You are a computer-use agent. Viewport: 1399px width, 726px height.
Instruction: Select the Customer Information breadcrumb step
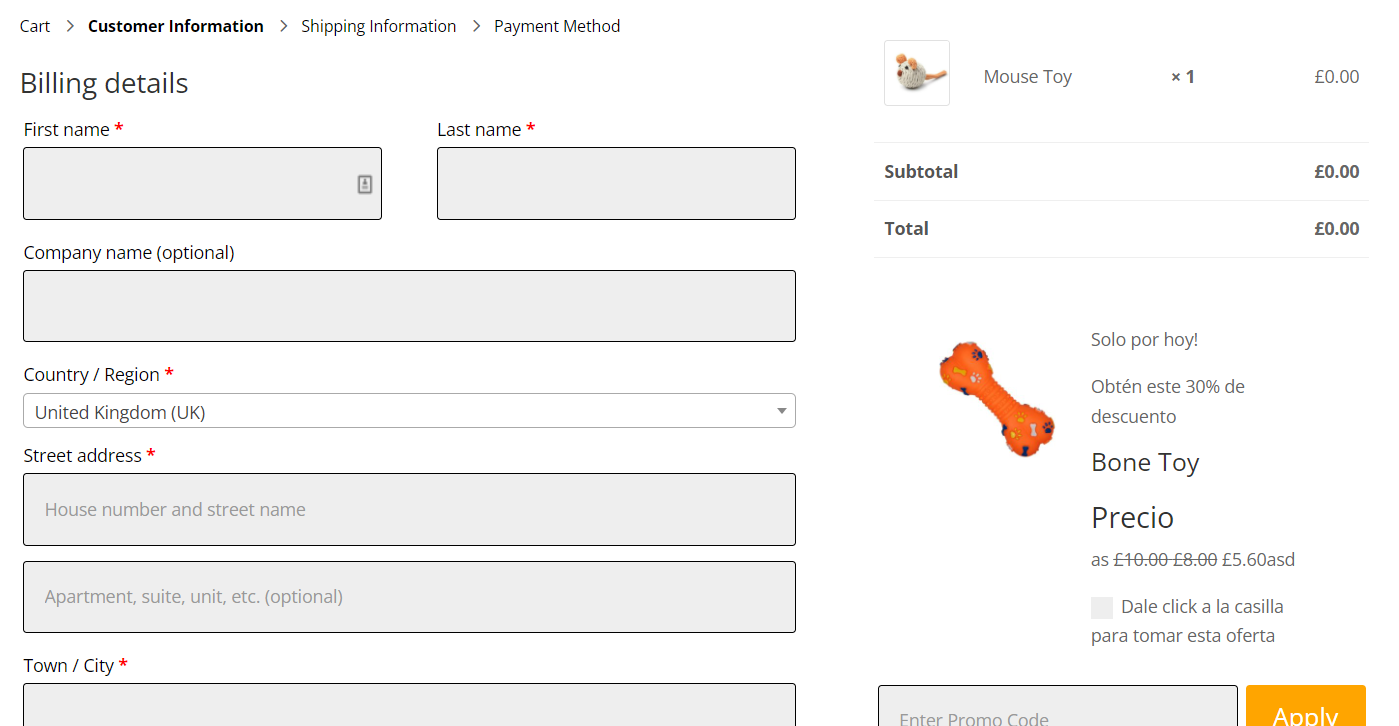[176, 26]
